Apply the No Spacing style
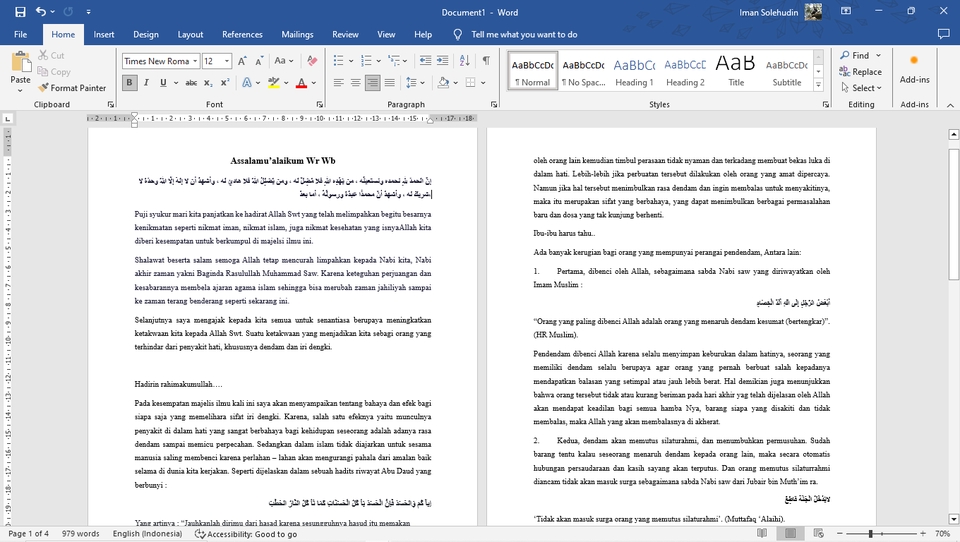Screen dimensions: 960x542 [x=583, y=71]
